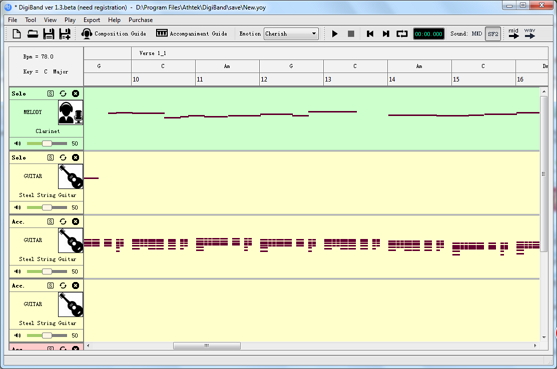
Task: Click the horizontal timeline scrollbar thumb
Action: (x=207, y=346)
